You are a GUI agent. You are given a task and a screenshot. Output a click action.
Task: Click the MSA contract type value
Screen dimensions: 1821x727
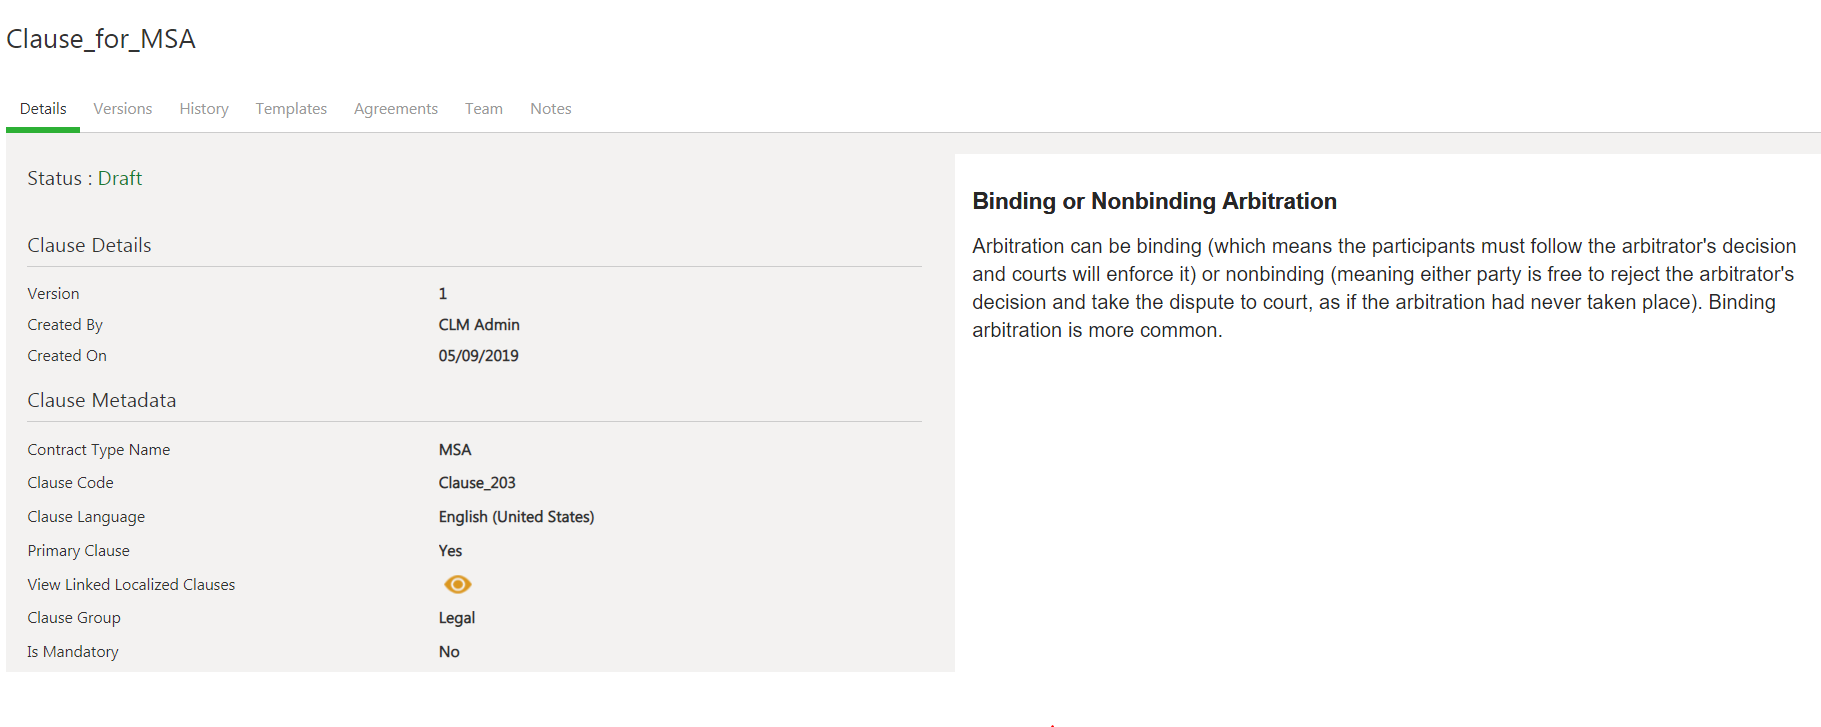455,450
